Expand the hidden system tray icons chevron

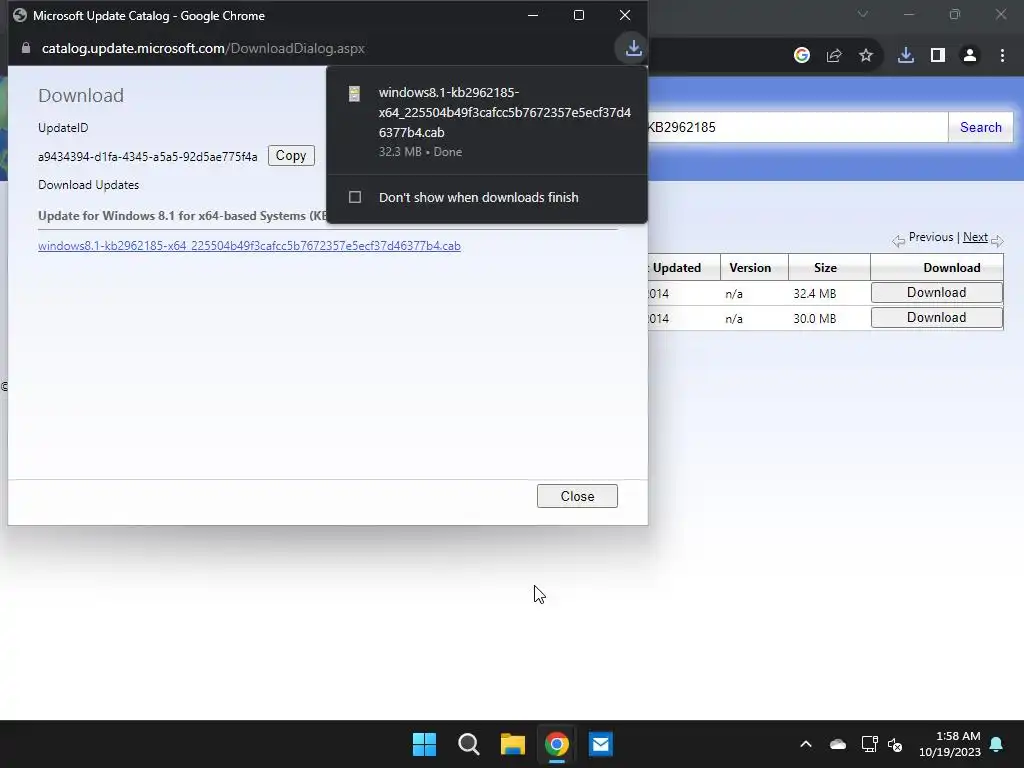[x=806, y=744]
